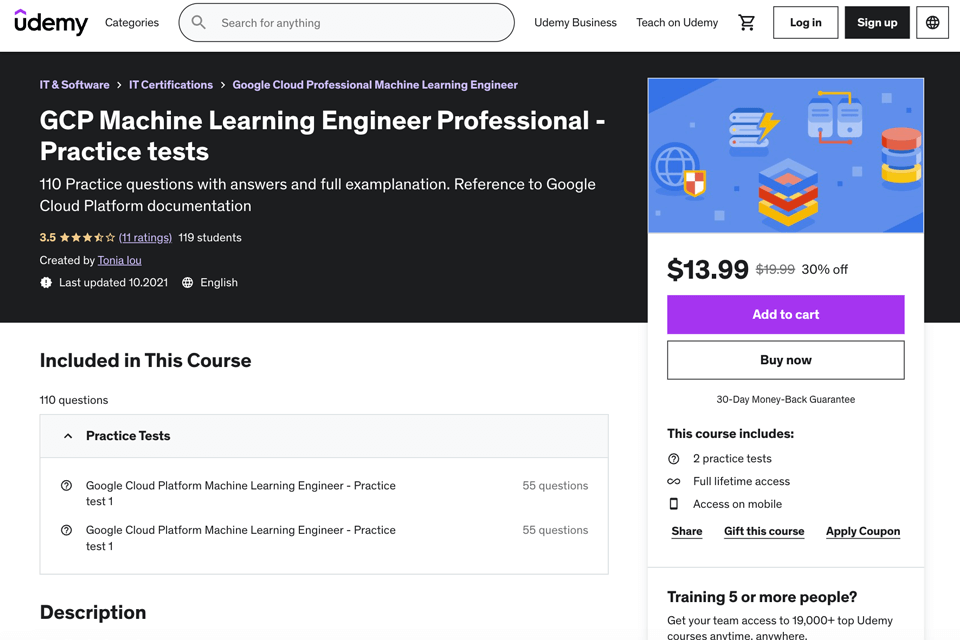This screenshot has width=960, height=640.
Task: Click Add to cart
Action: pos(786,314)
